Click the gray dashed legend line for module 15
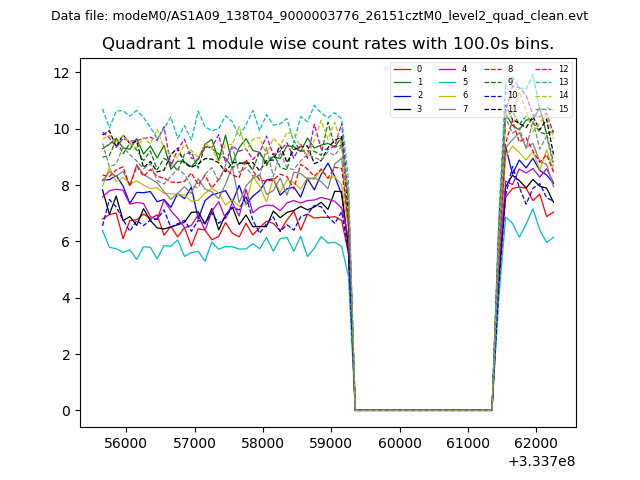The image size is (640, 480). (541, 108)
